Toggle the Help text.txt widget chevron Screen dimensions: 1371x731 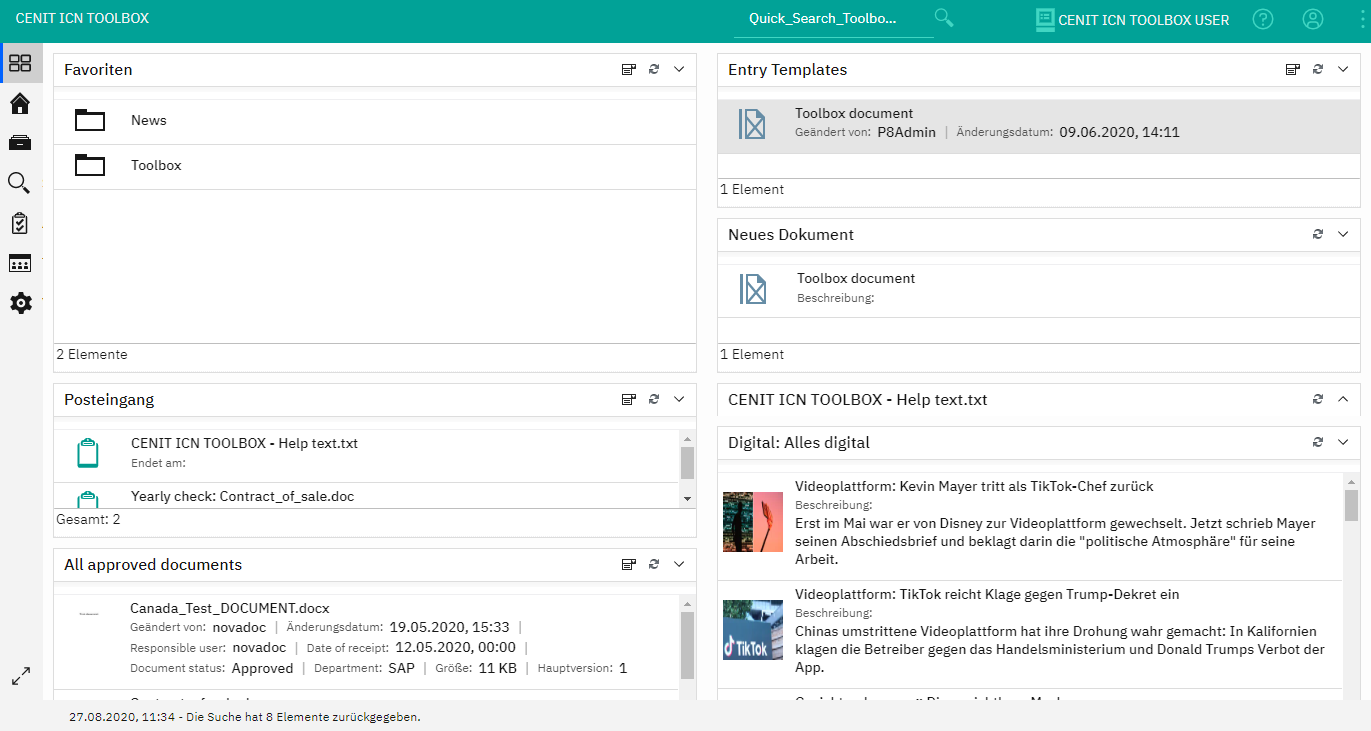[x=1343, y=399]
